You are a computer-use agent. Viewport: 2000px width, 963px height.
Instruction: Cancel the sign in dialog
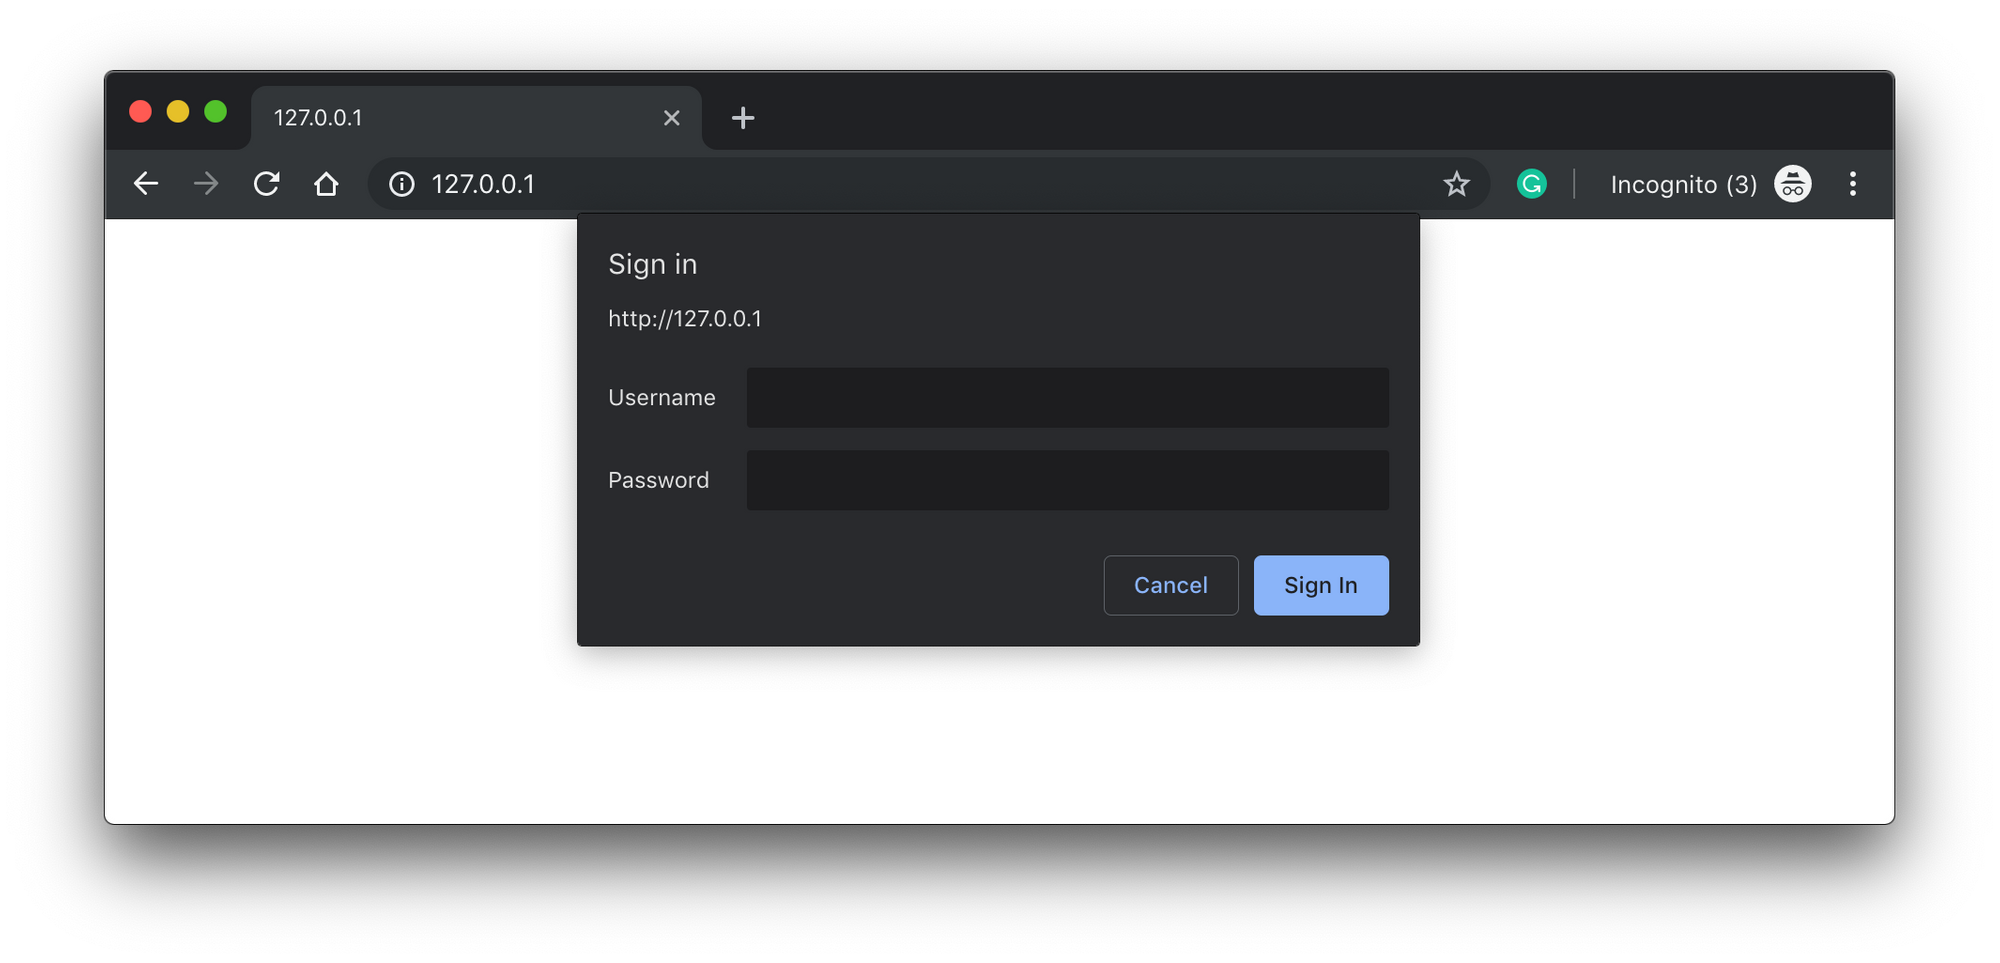click(1171, 585)
